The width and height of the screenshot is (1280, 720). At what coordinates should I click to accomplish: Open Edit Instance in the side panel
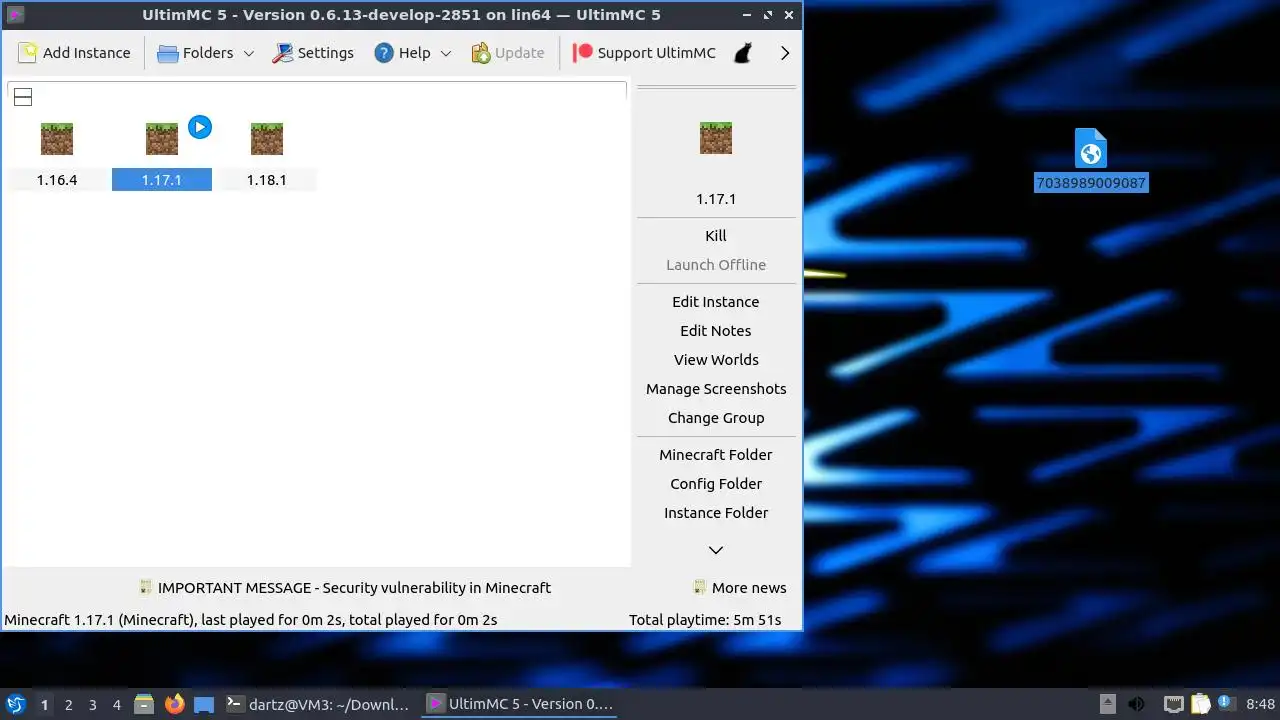(x=716, y=302)
